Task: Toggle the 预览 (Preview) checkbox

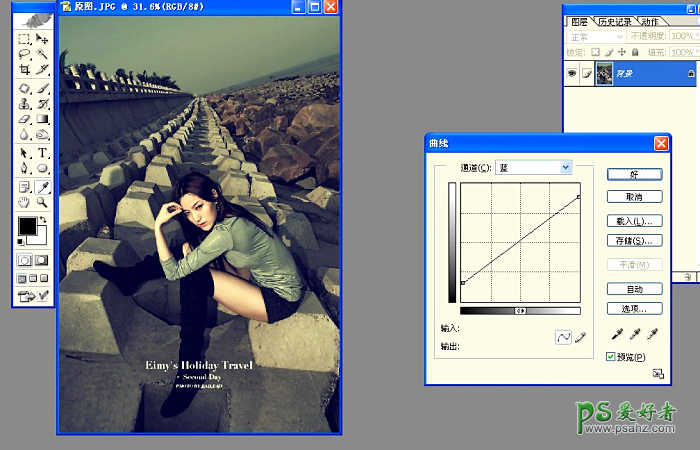Action: 612,357
